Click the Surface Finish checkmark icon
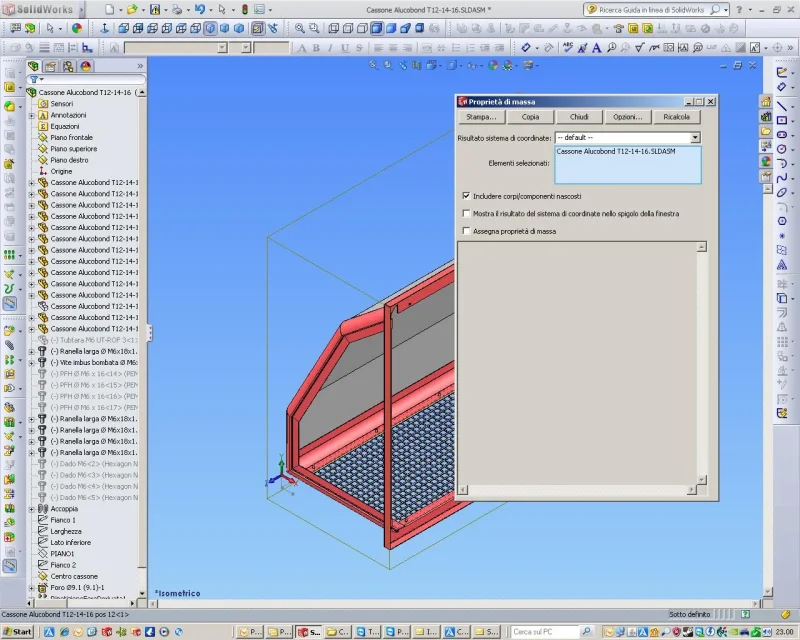 click(639, 47)
